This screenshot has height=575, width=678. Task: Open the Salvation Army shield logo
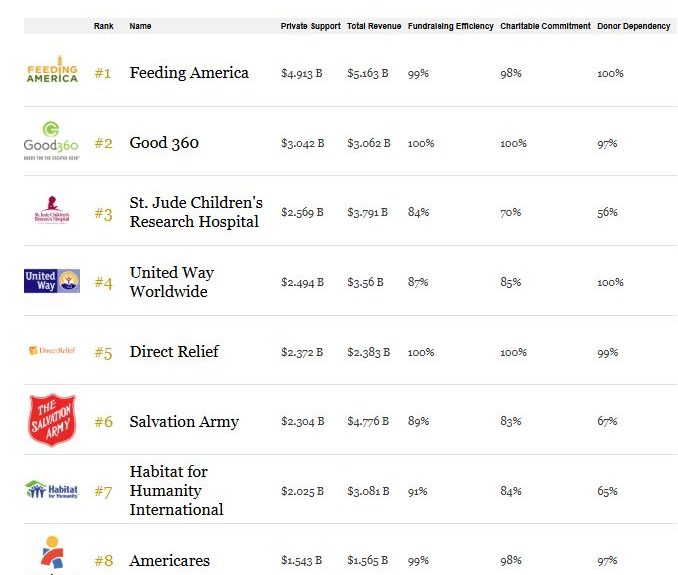(52, 420)
